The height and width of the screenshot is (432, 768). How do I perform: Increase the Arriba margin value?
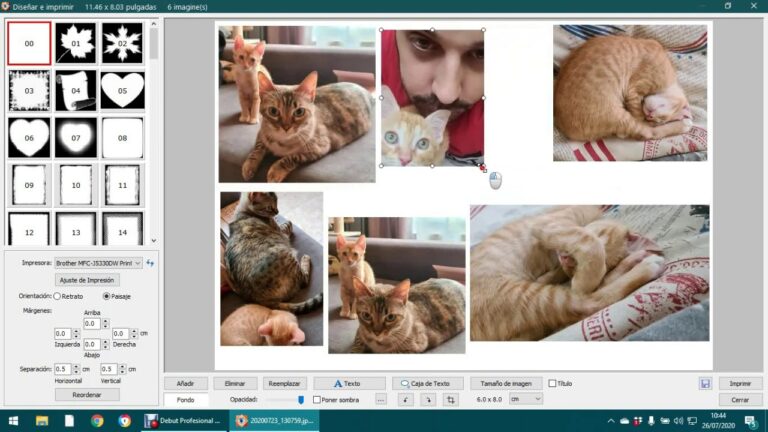click(x=105, y=321)
